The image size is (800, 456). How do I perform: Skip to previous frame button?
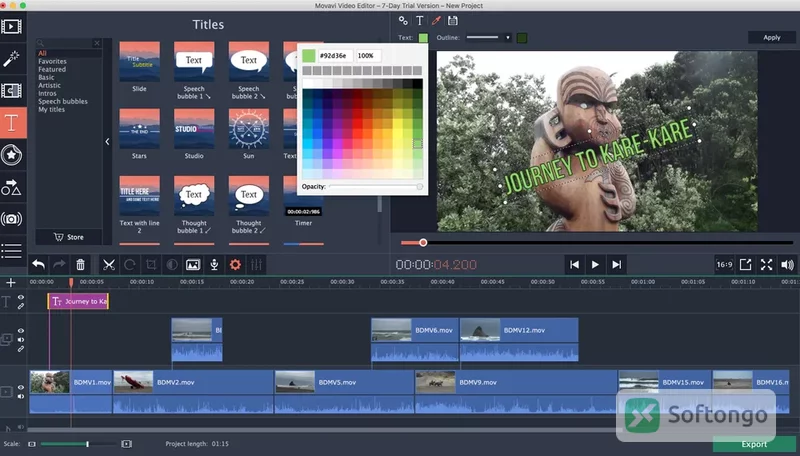(x=574, y=264)
